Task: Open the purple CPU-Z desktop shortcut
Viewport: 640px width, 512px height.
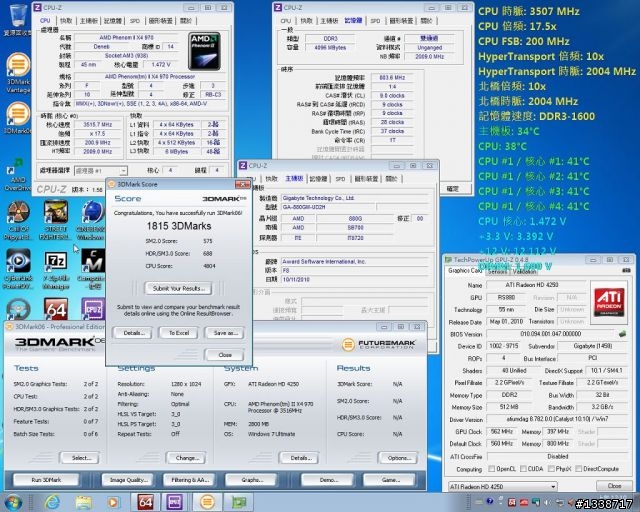Action: click(93, 309)
